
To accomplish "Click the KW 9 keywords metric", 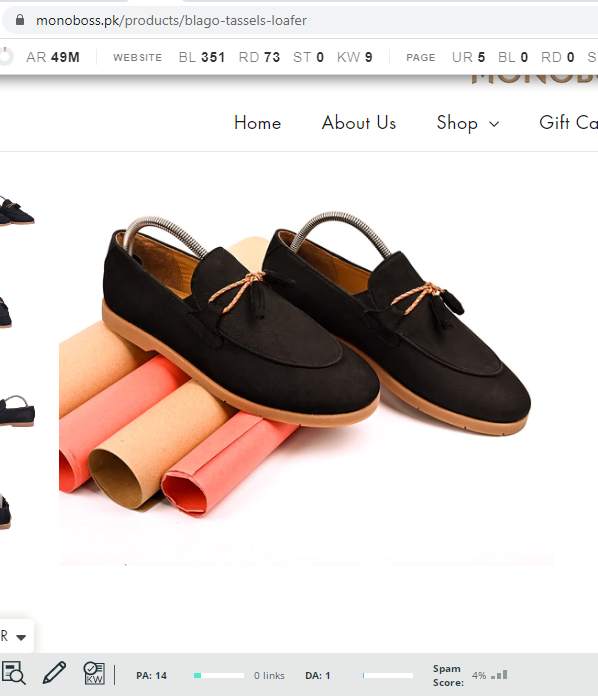I will [355, 57].
